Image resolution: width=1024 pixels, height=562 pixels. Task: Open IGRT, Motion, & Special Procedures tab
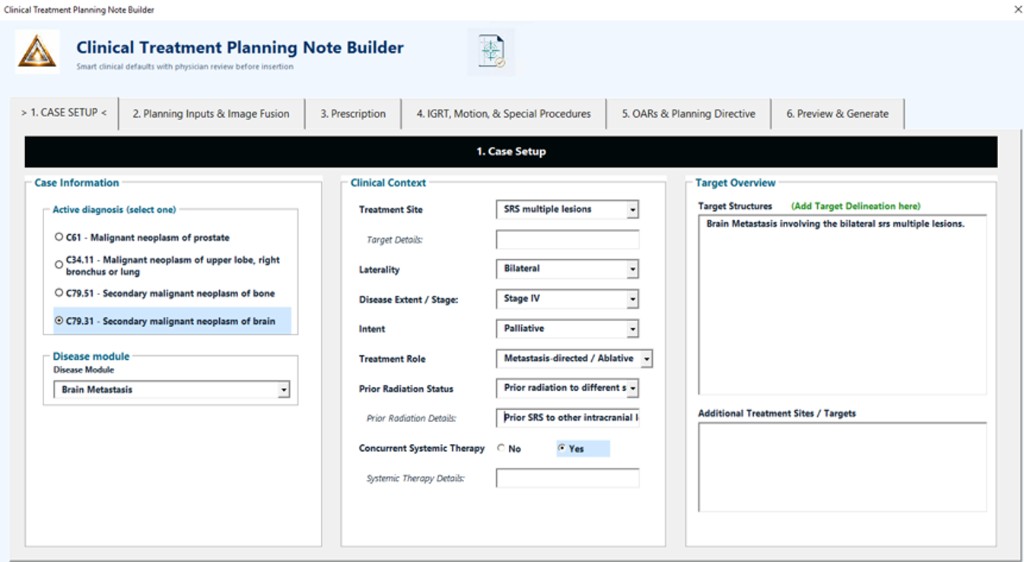coord(504,114)
